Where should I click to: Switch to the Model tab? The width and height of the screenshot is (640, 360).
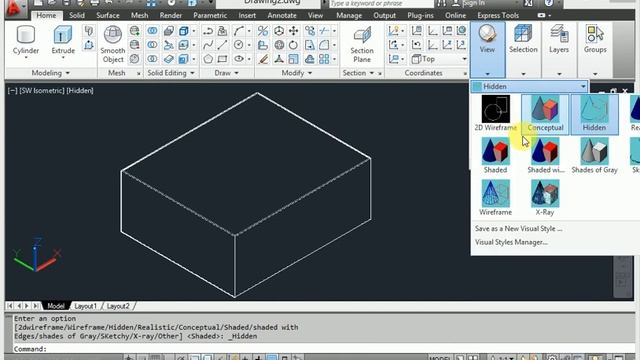click(x=56, y=306)
